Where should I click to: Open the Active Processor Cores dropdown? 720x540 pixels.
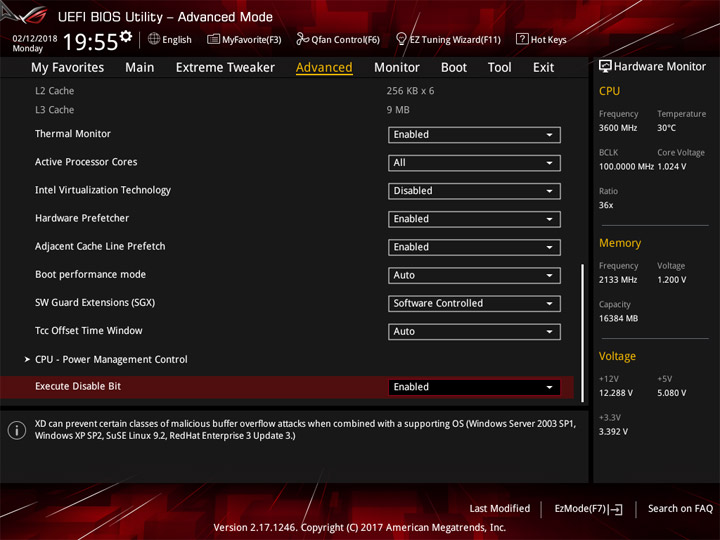tap(474, 163)
